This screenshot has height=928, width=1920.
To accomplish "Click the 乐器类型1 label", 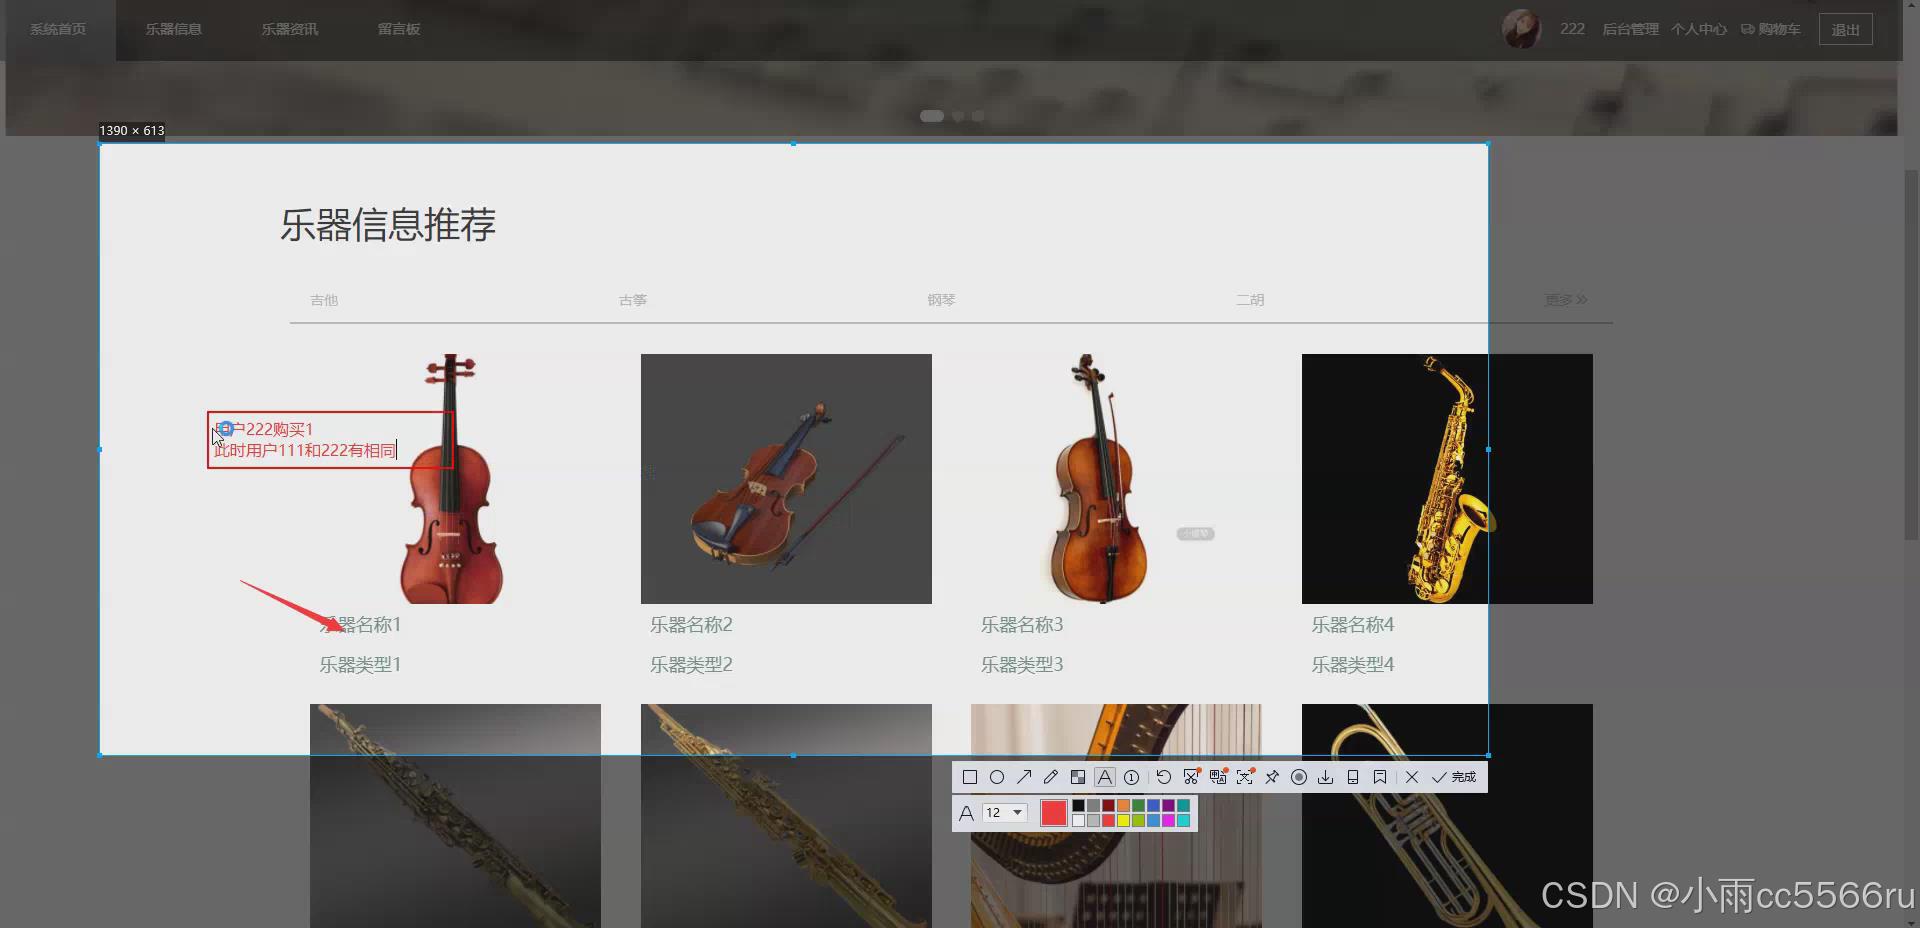I will [360, 665].
